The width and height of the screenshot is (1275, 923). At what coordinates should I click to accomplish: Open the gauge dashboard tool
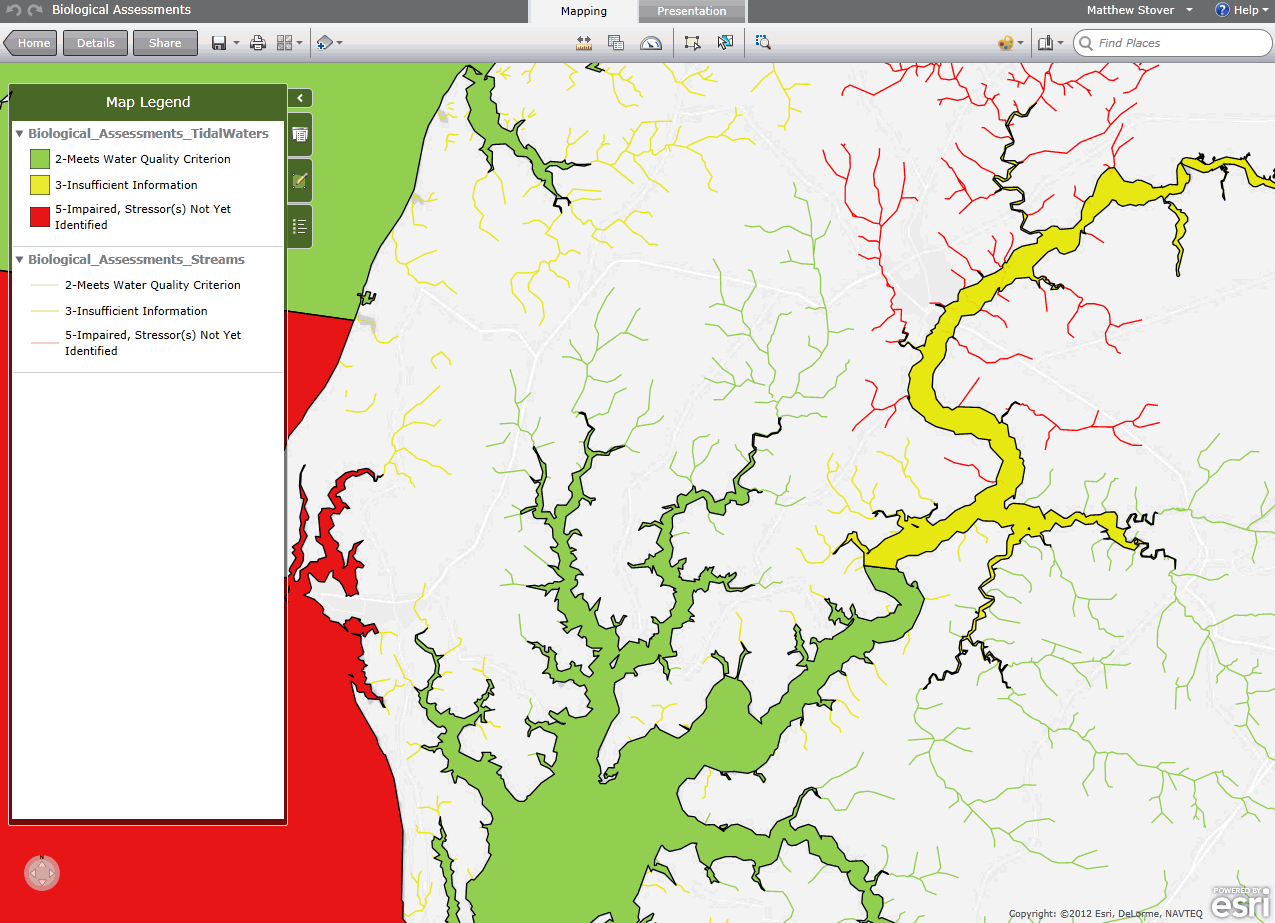coord(651,43)
